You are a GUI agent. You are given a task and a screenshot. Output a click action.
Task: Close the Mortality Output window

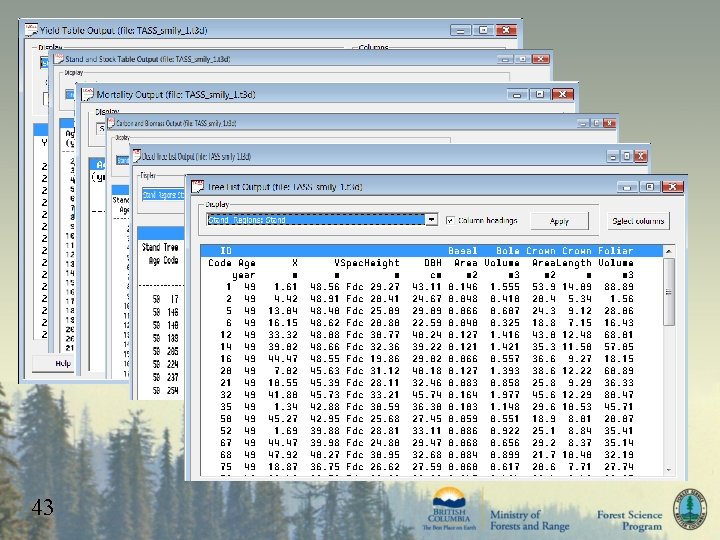click(562, 95)
